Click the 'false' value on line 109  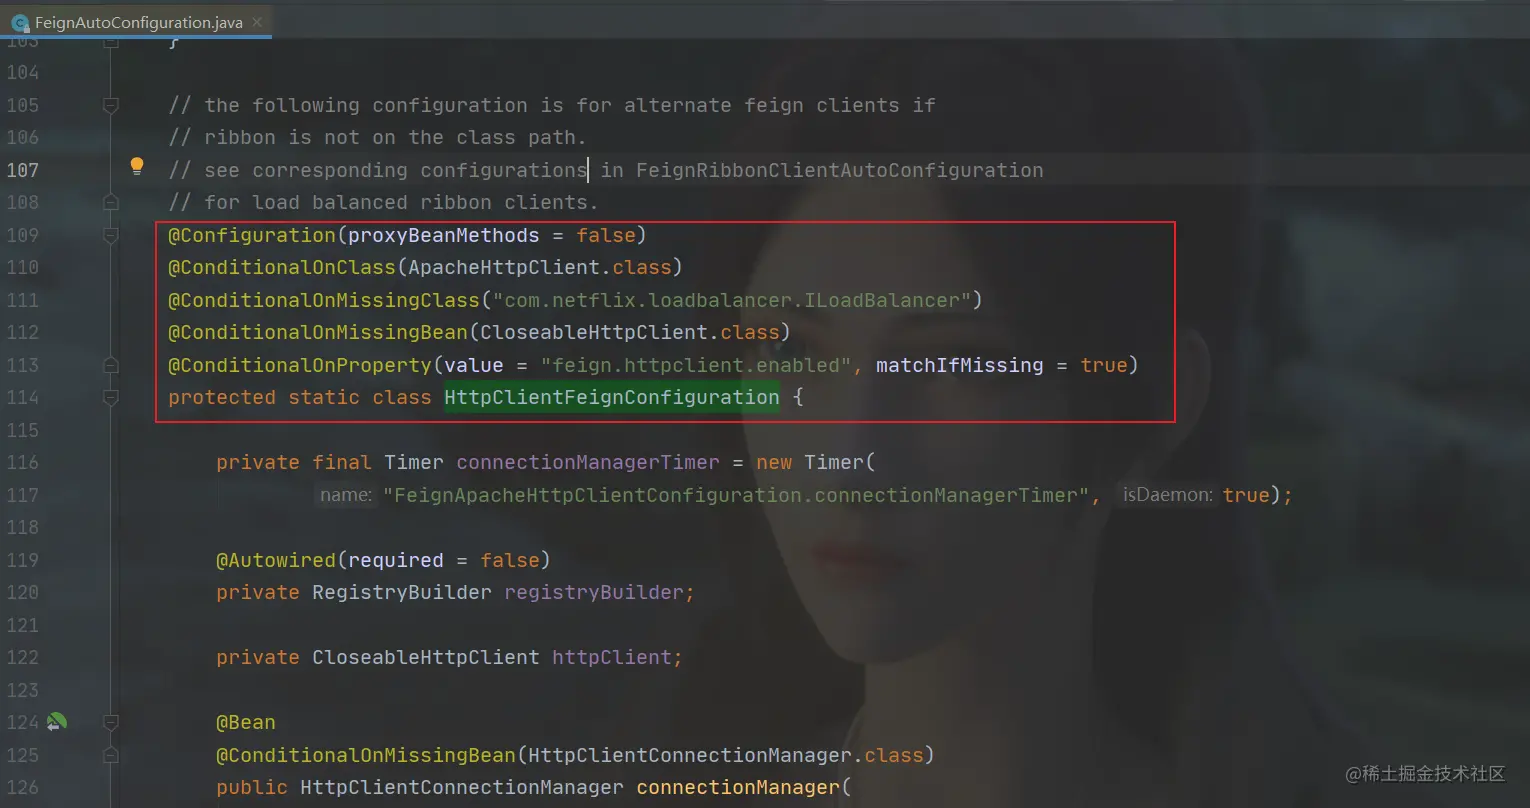pyautogui.click(x=606, y=235)
